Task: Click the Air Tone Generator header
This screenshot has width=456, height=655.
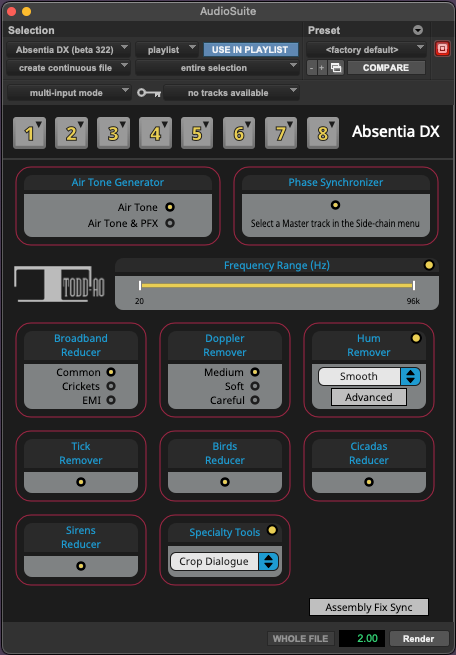Action: 118,183
